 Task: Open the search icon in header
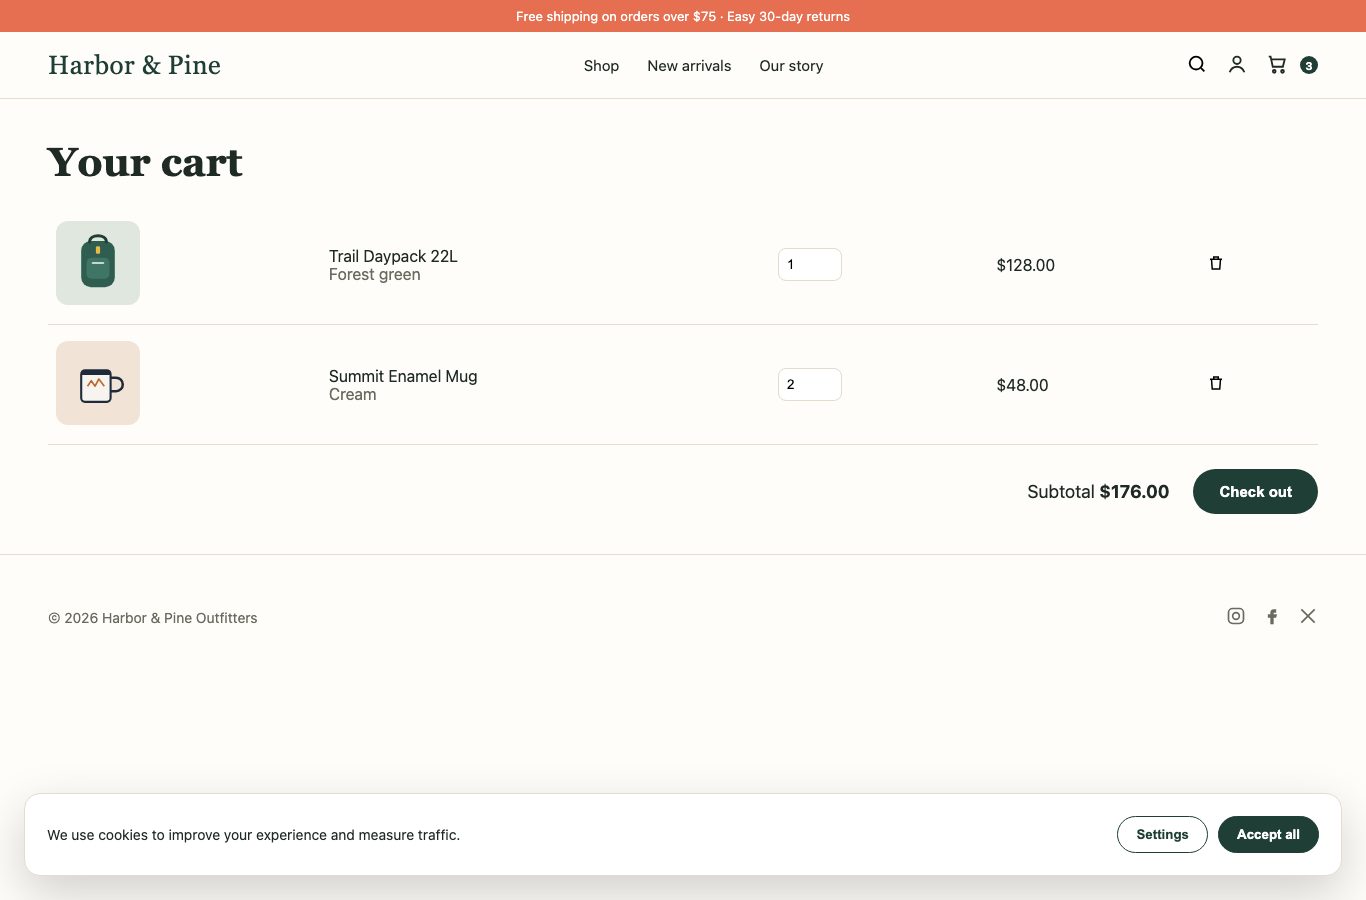point(1196,65)
